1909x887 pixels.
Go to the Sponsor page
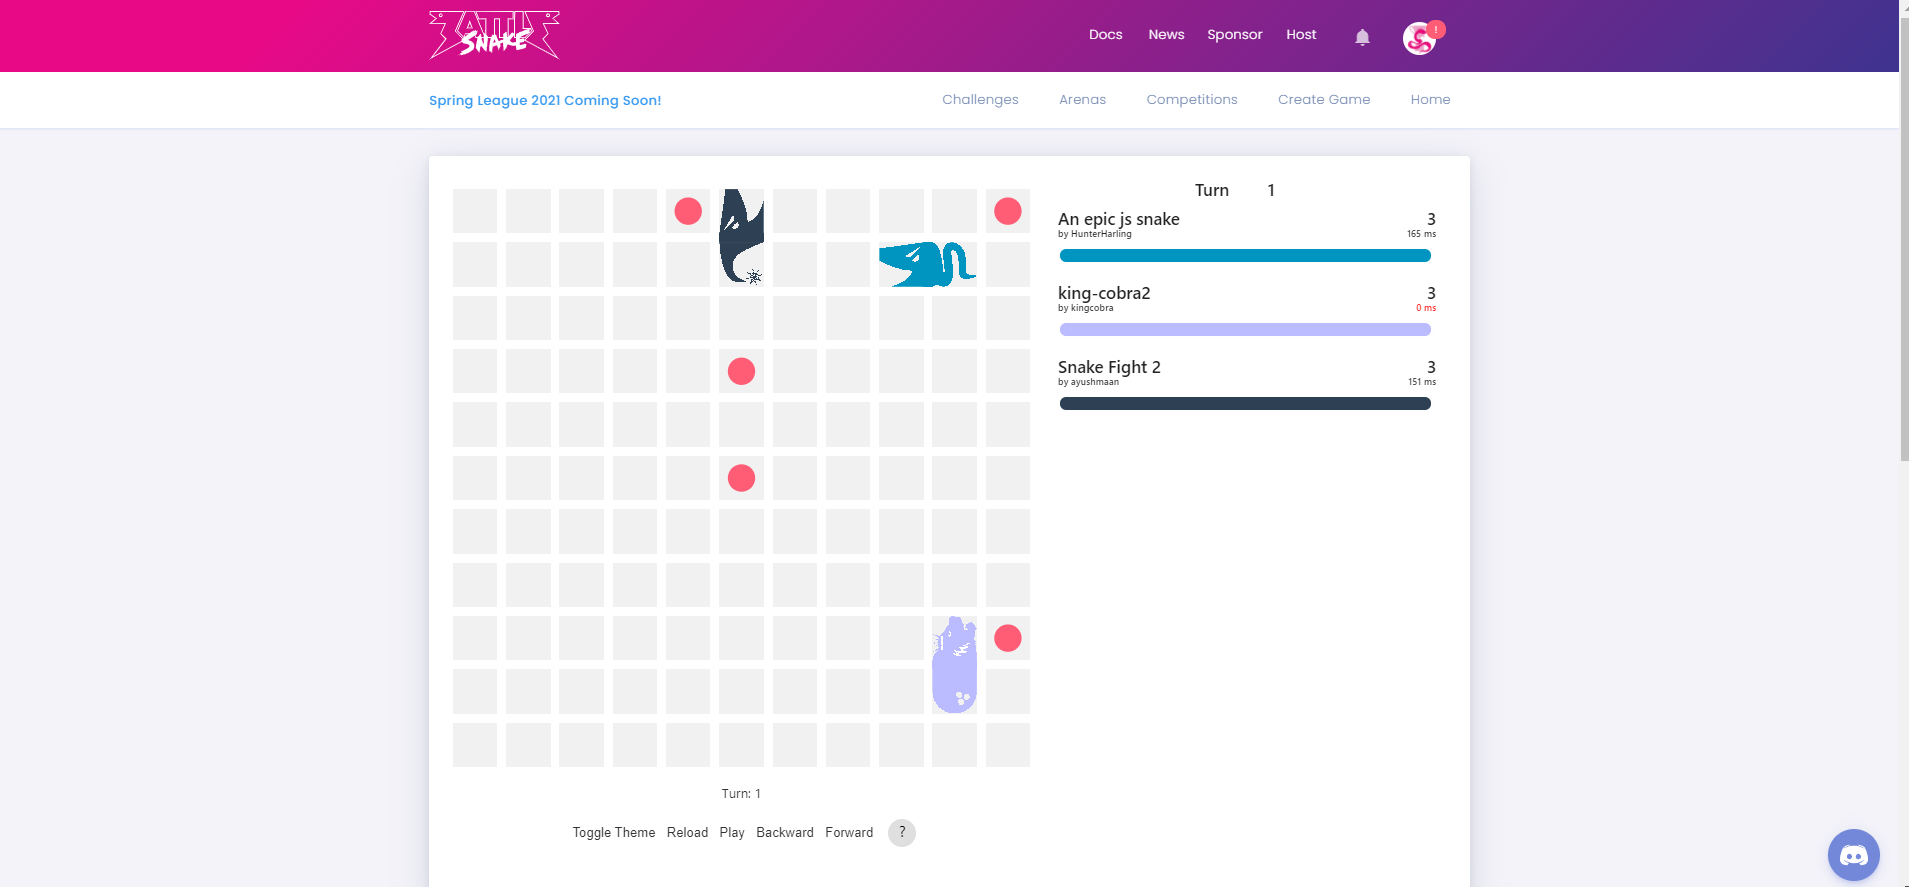(1235, 35)
